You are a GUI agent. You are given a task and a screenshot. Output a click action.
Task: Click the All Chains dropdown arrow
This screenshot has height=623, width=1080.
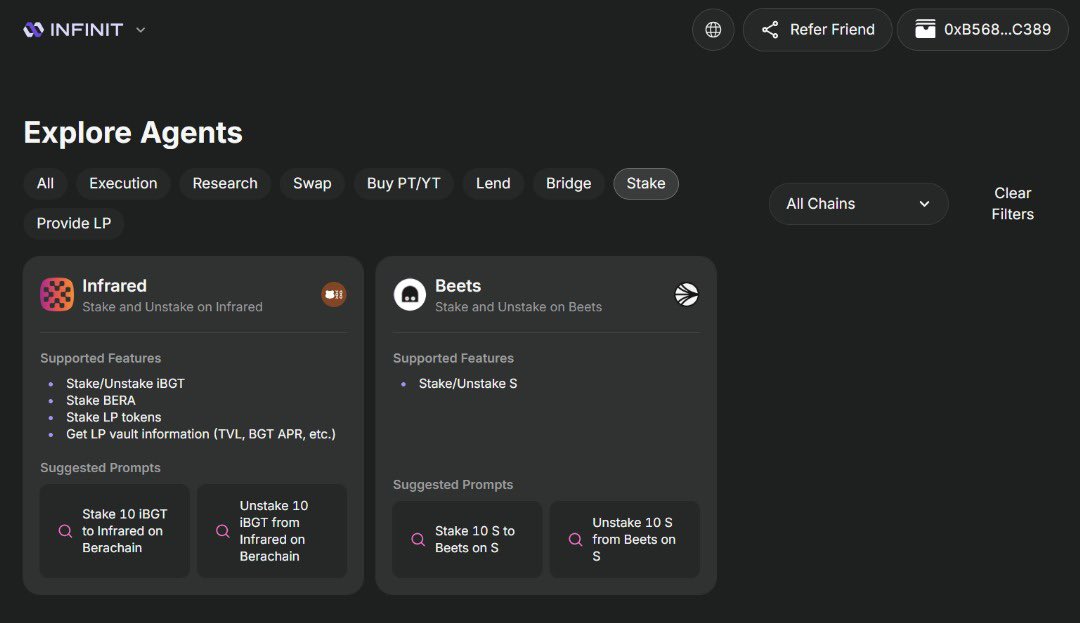[924, 204]
